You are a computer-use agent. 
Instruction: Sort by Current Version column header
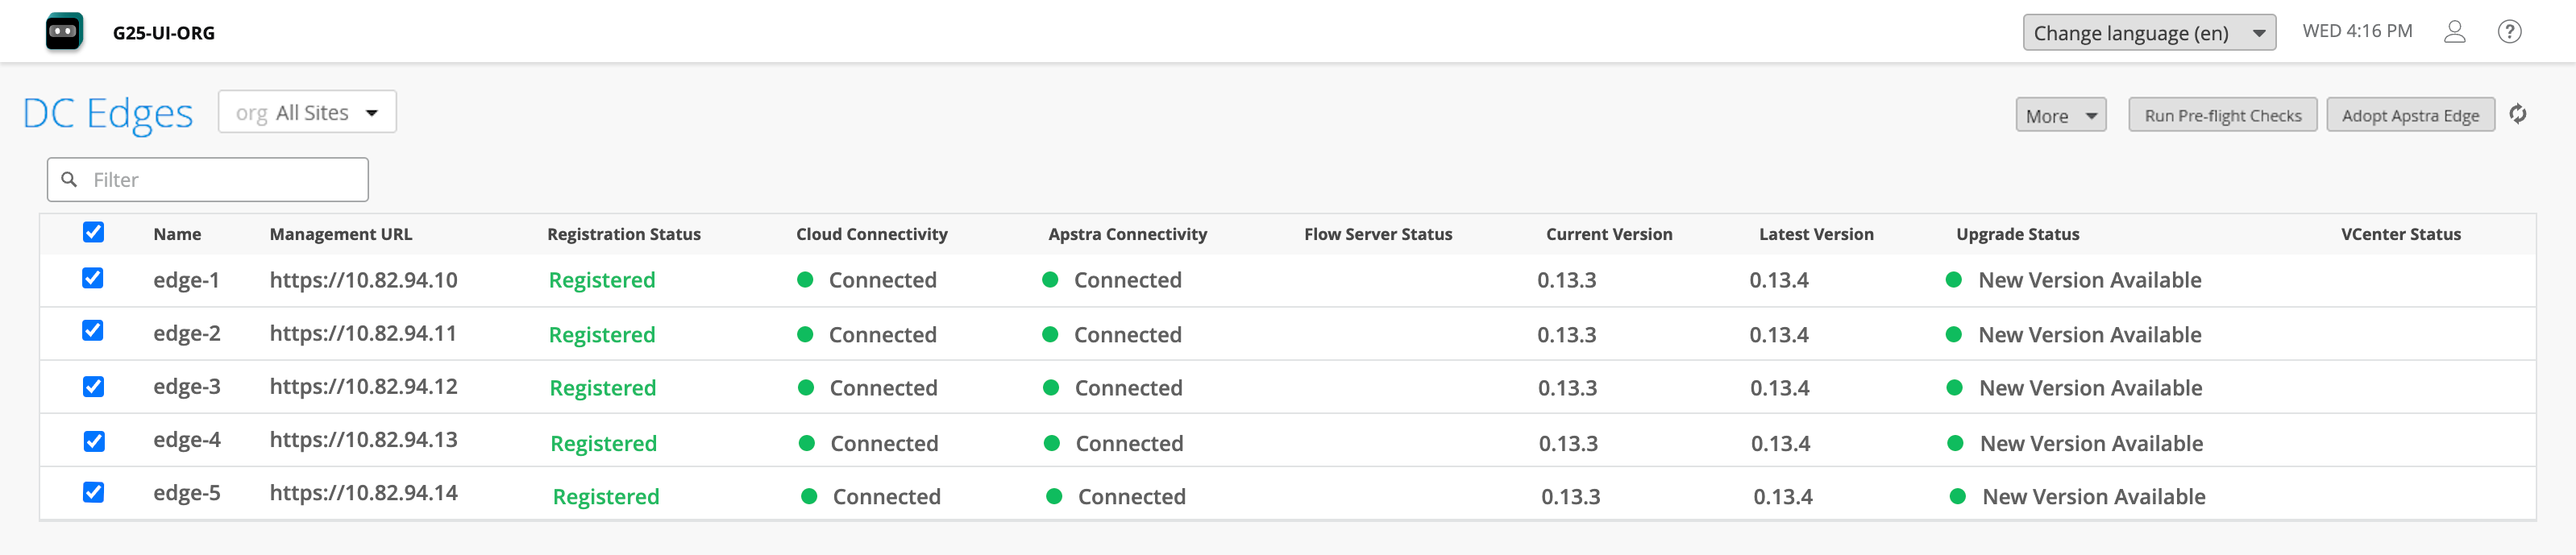click(x=1608, y=234)
